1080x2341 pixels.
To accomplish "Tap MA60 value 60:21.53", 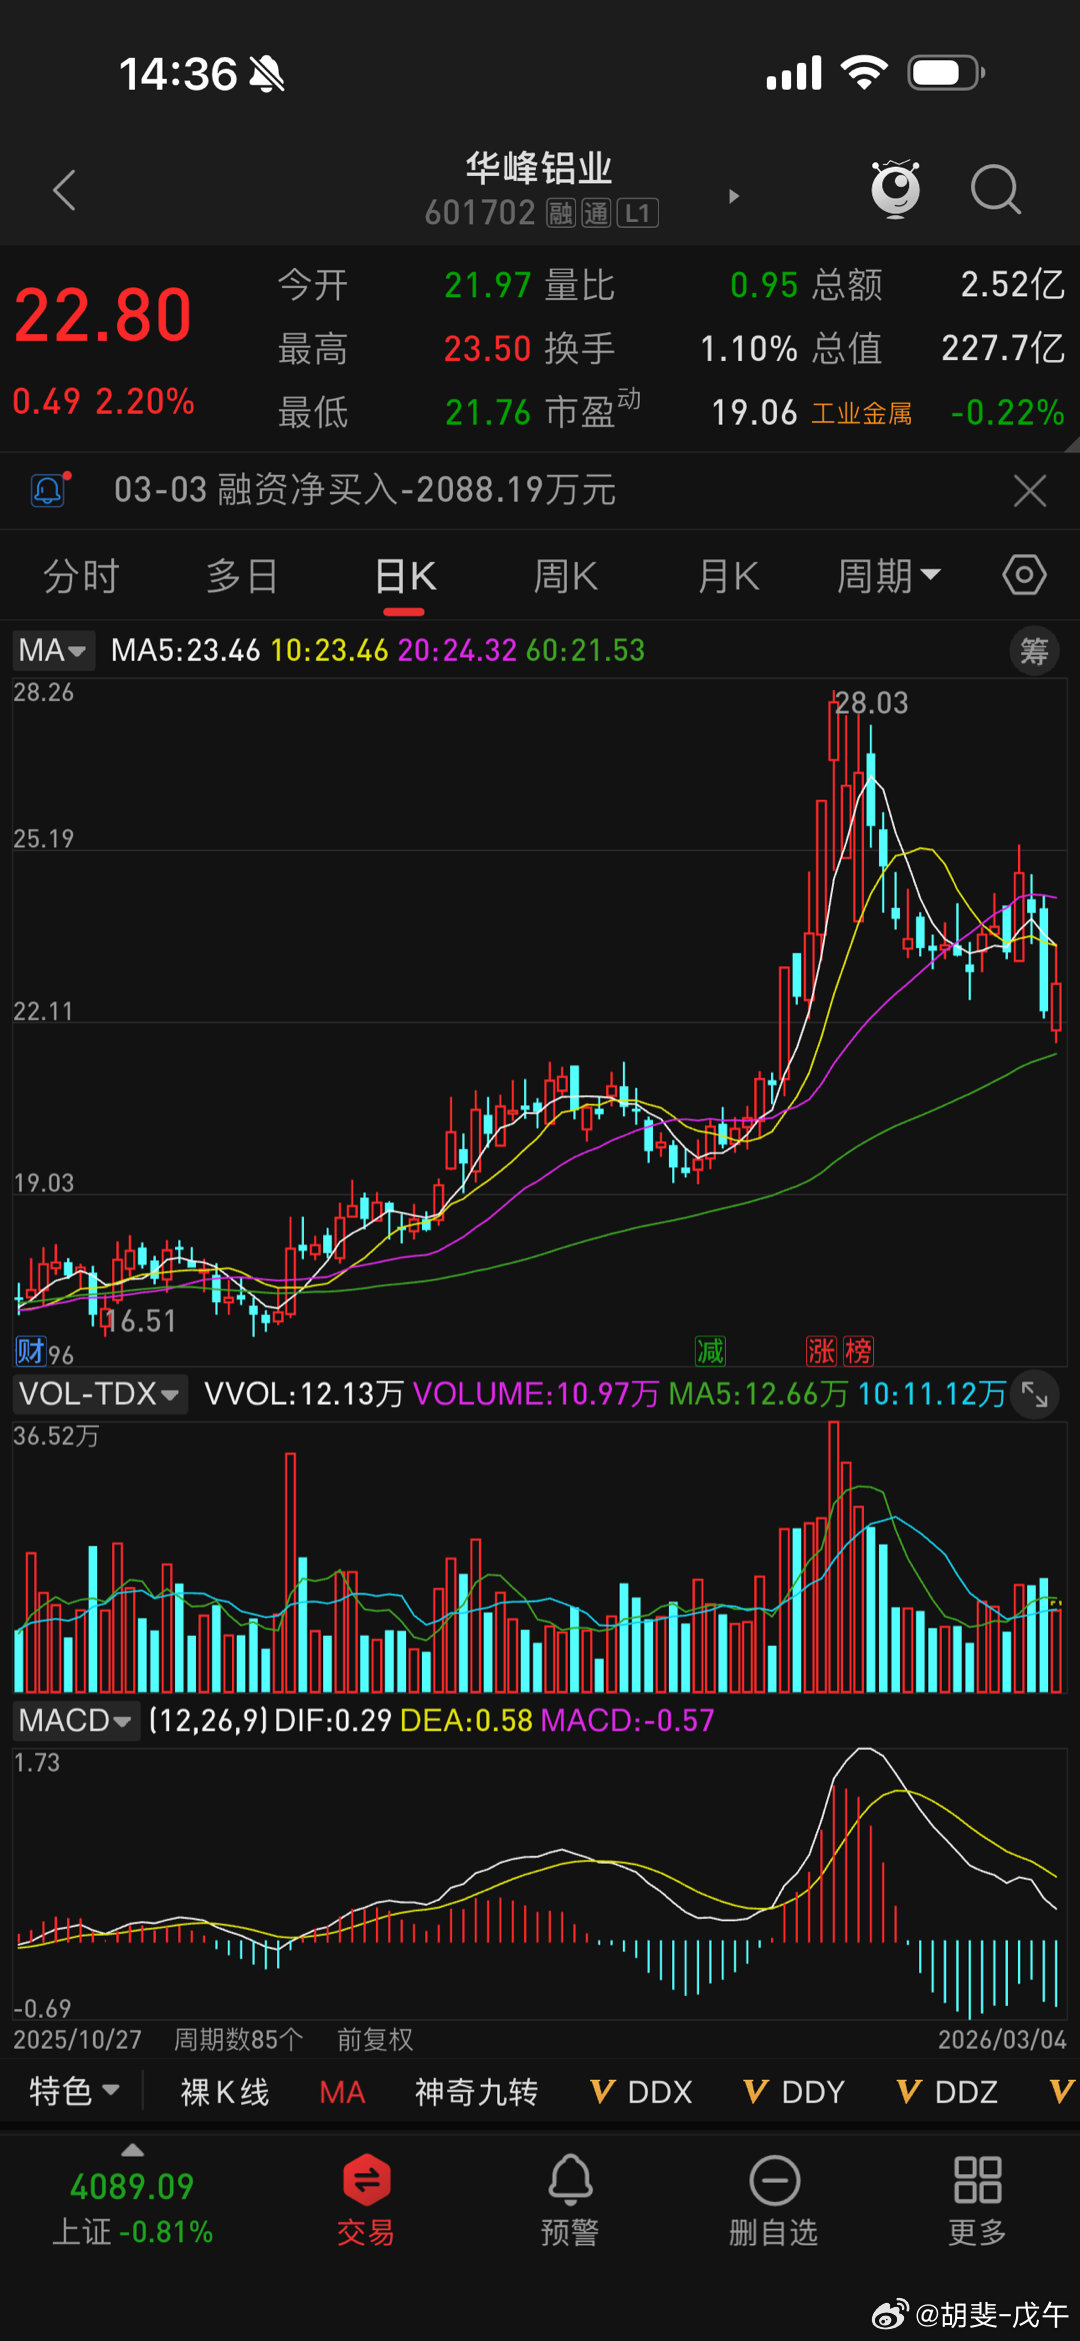I will (585, 651).
